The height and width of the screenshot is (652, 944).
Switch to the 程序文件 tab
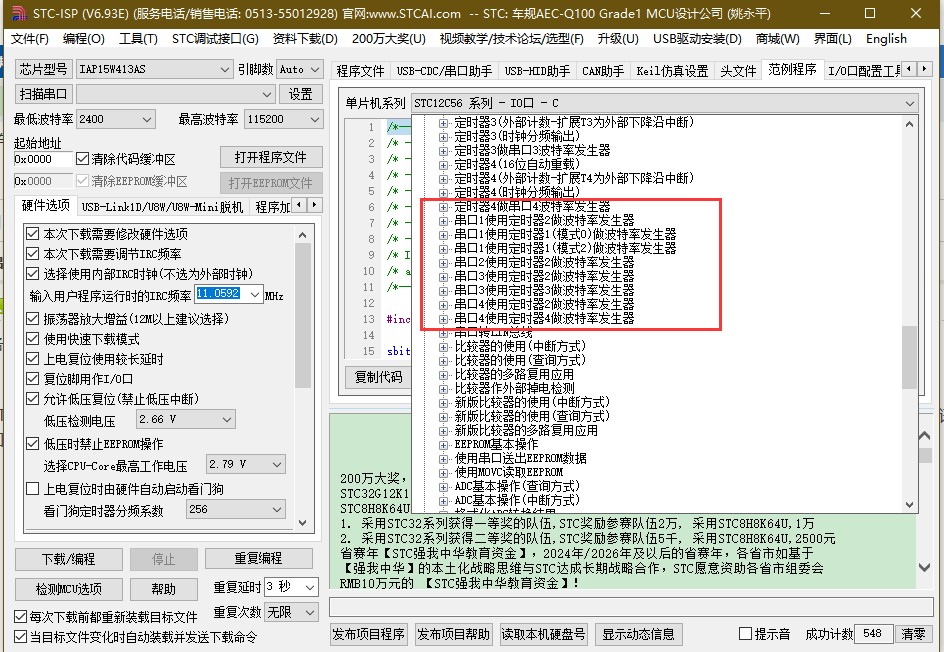(x=360, y=71)
